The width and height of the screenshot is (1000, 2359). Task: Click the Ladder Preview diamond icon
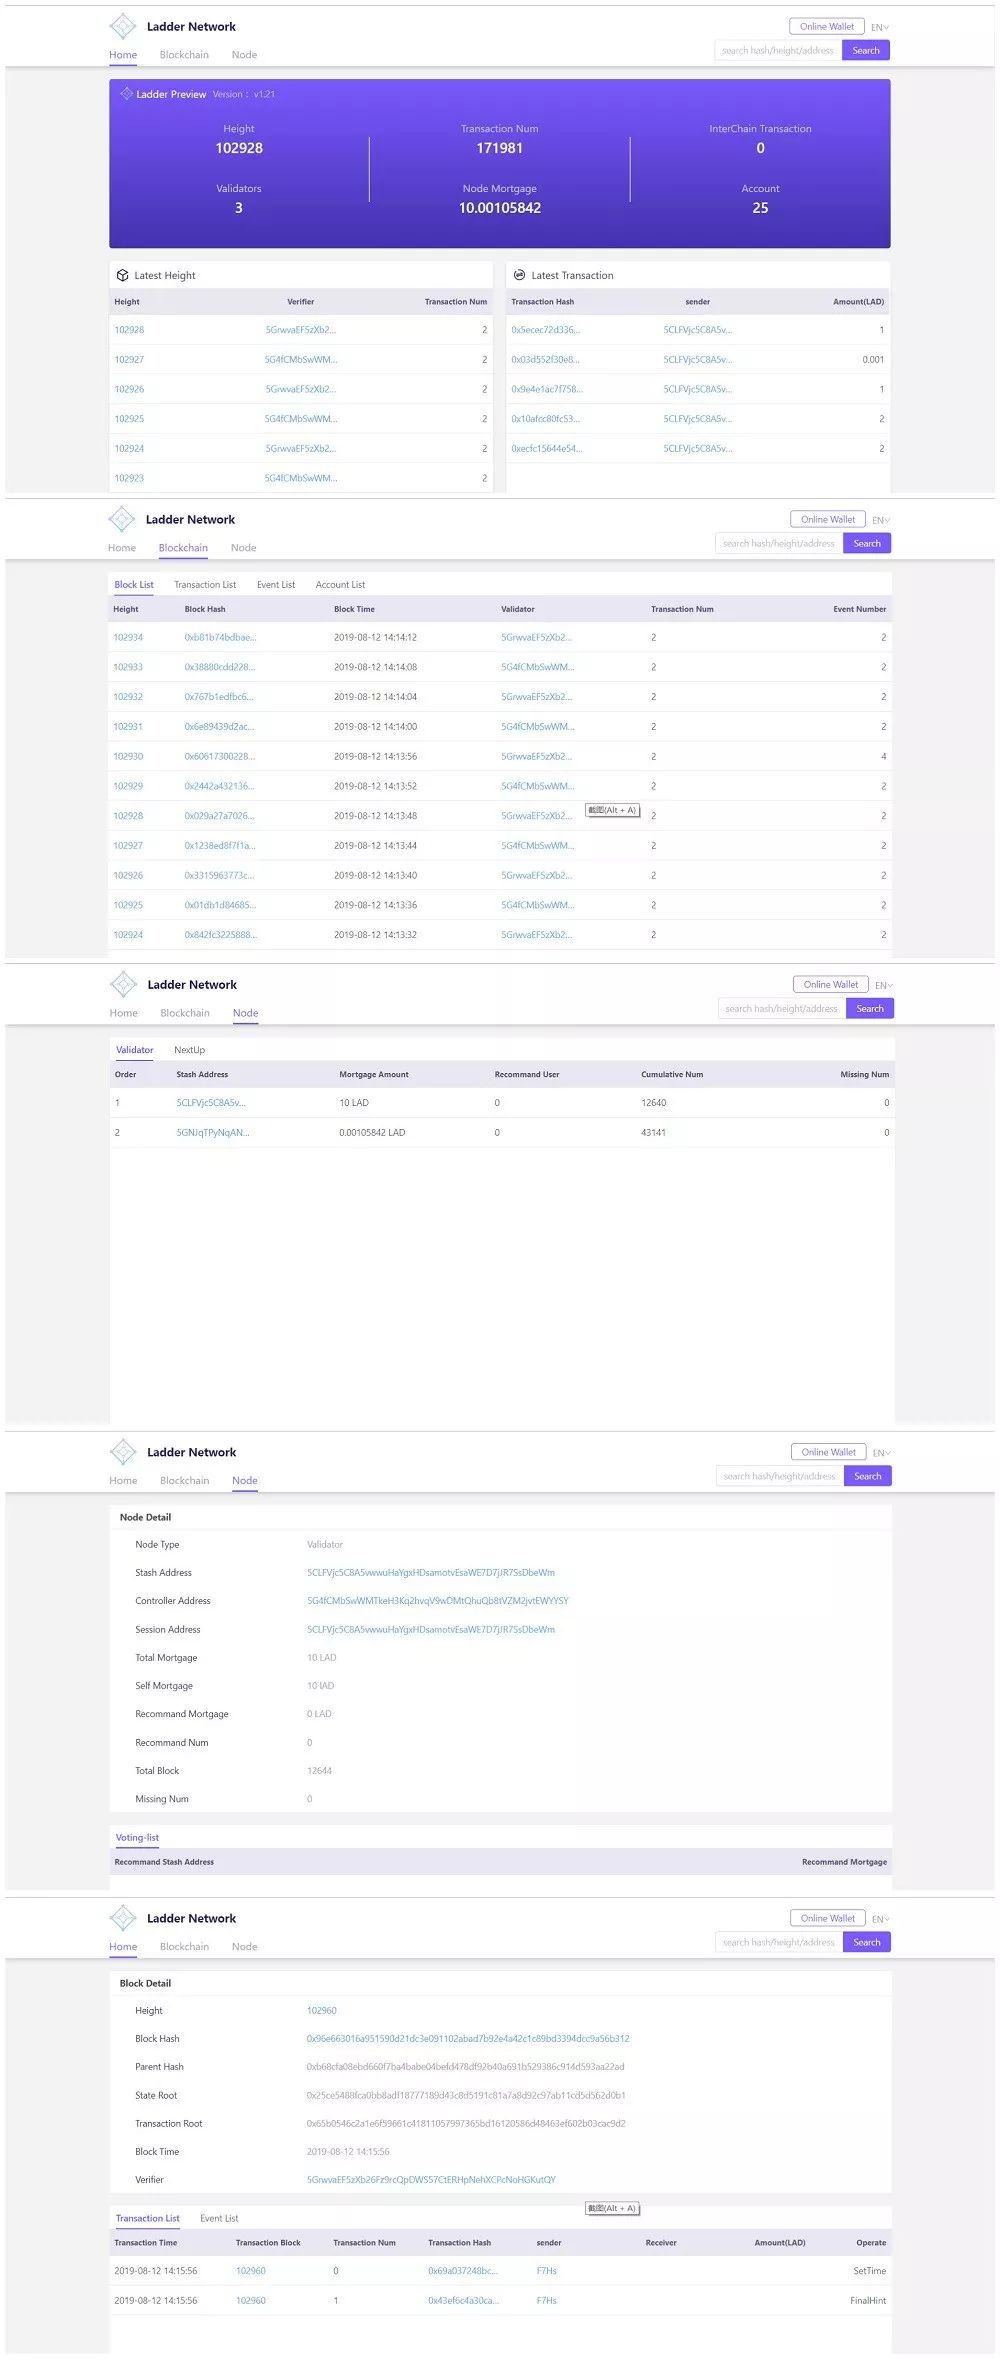126,94
